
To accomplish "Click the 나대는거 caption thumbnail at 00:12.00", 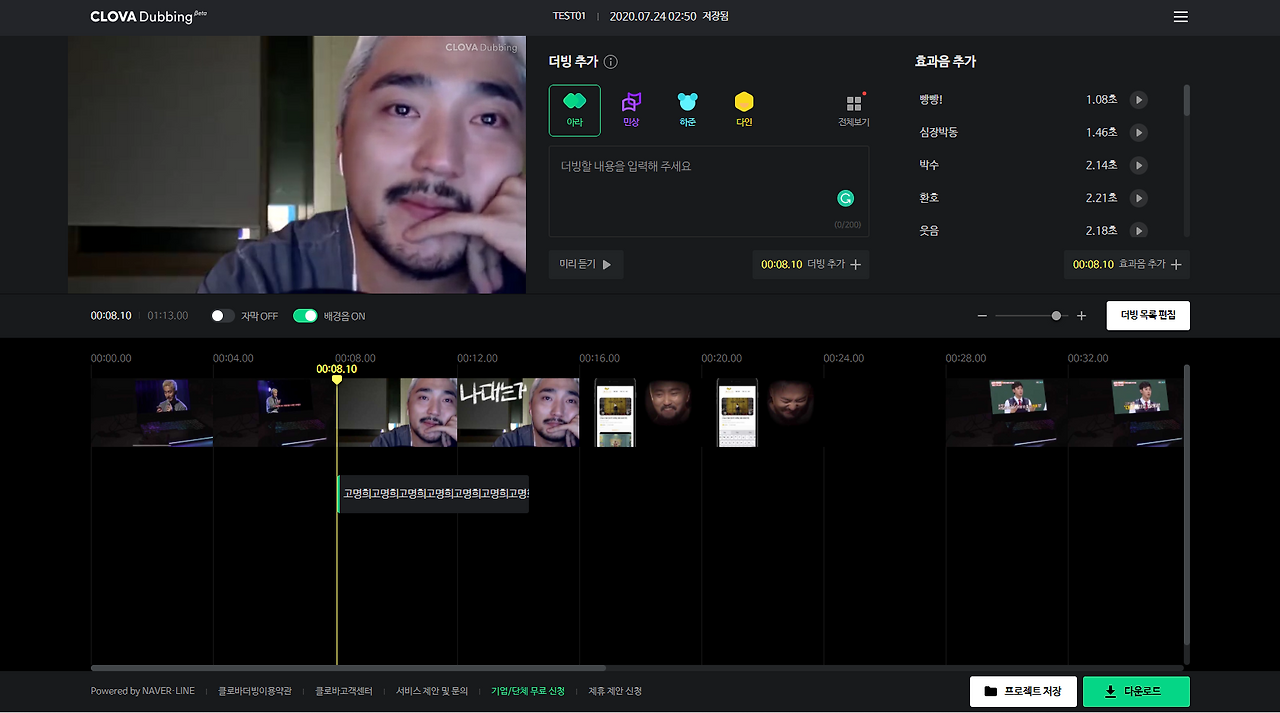I will tap(518, 412).
